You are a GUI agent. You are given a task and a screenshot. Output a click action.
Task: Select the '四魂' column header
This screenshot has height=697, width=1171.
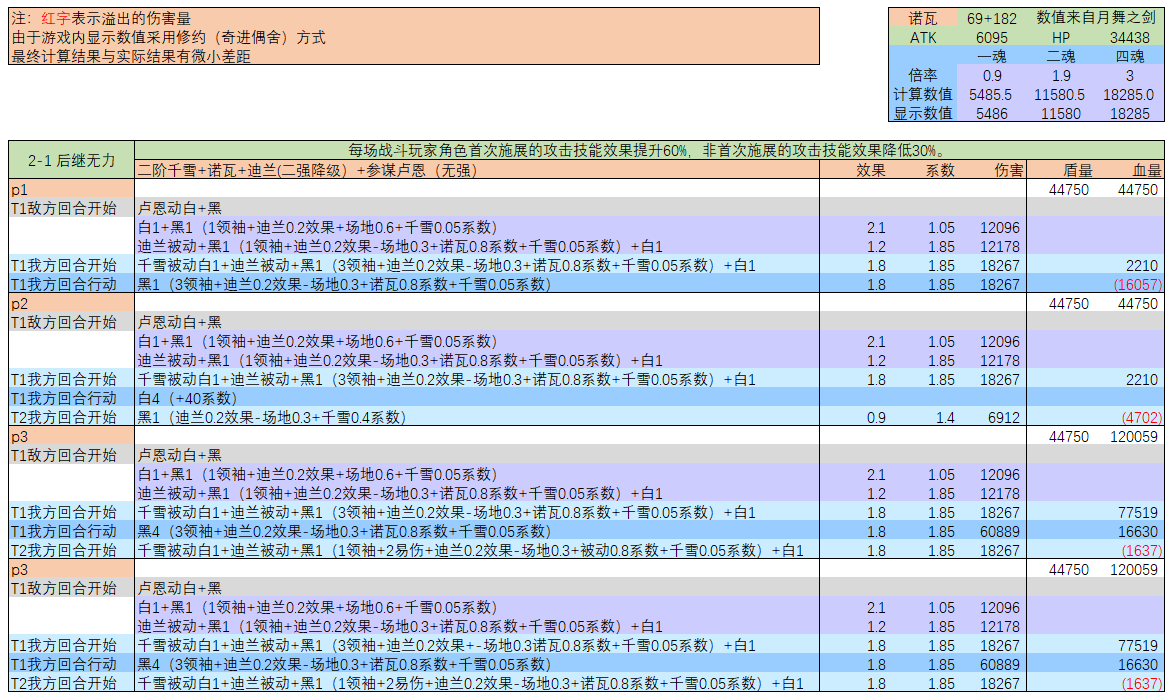[x=1129, y=56]
